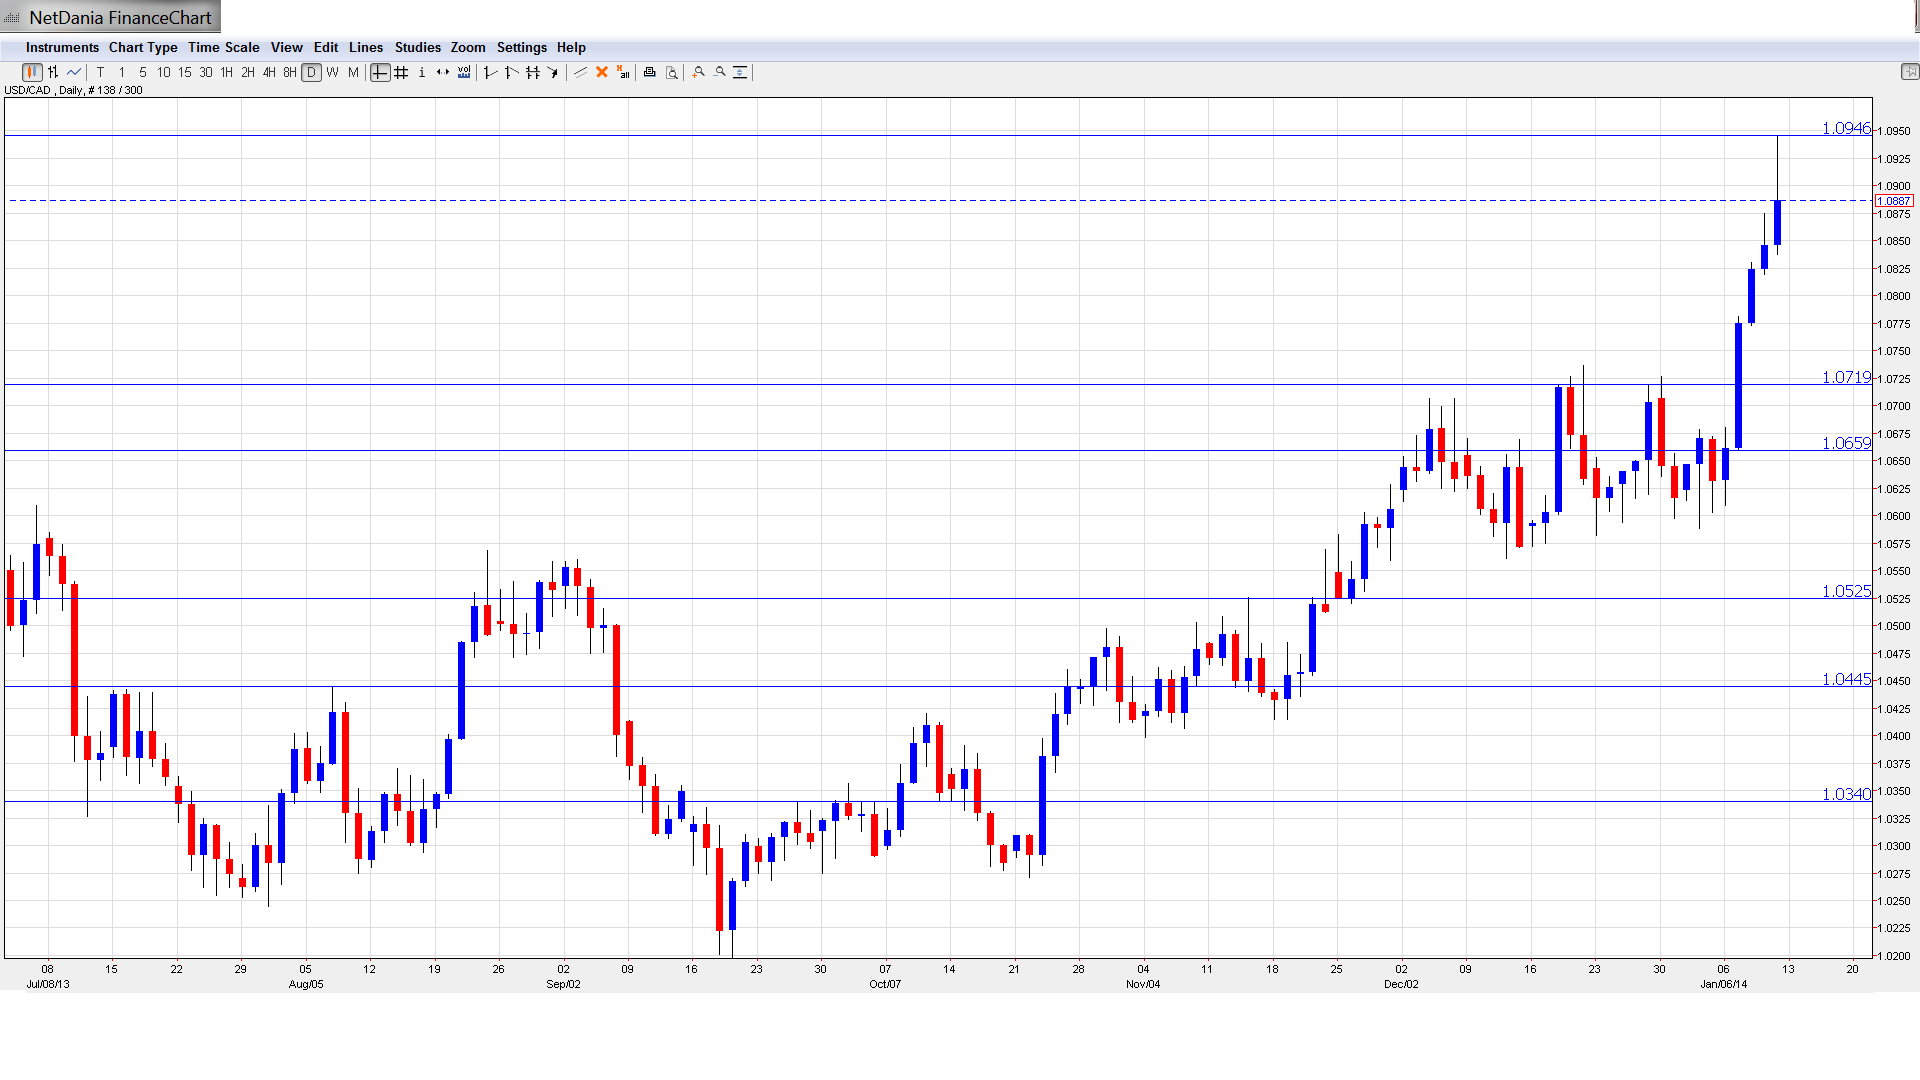Toggle the crosshair cursor tool
Viewport: 1920px width, 1080px height.
click(380, 72)
